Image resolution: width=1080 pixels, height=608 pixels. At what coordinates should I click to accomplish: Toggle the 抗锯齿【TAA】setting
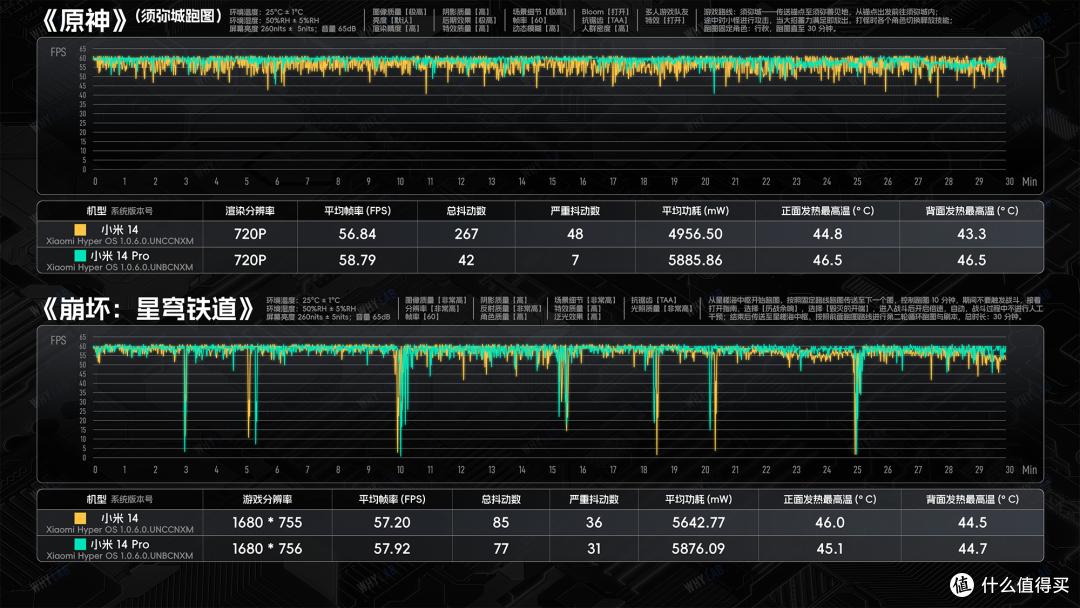[604, 22]
